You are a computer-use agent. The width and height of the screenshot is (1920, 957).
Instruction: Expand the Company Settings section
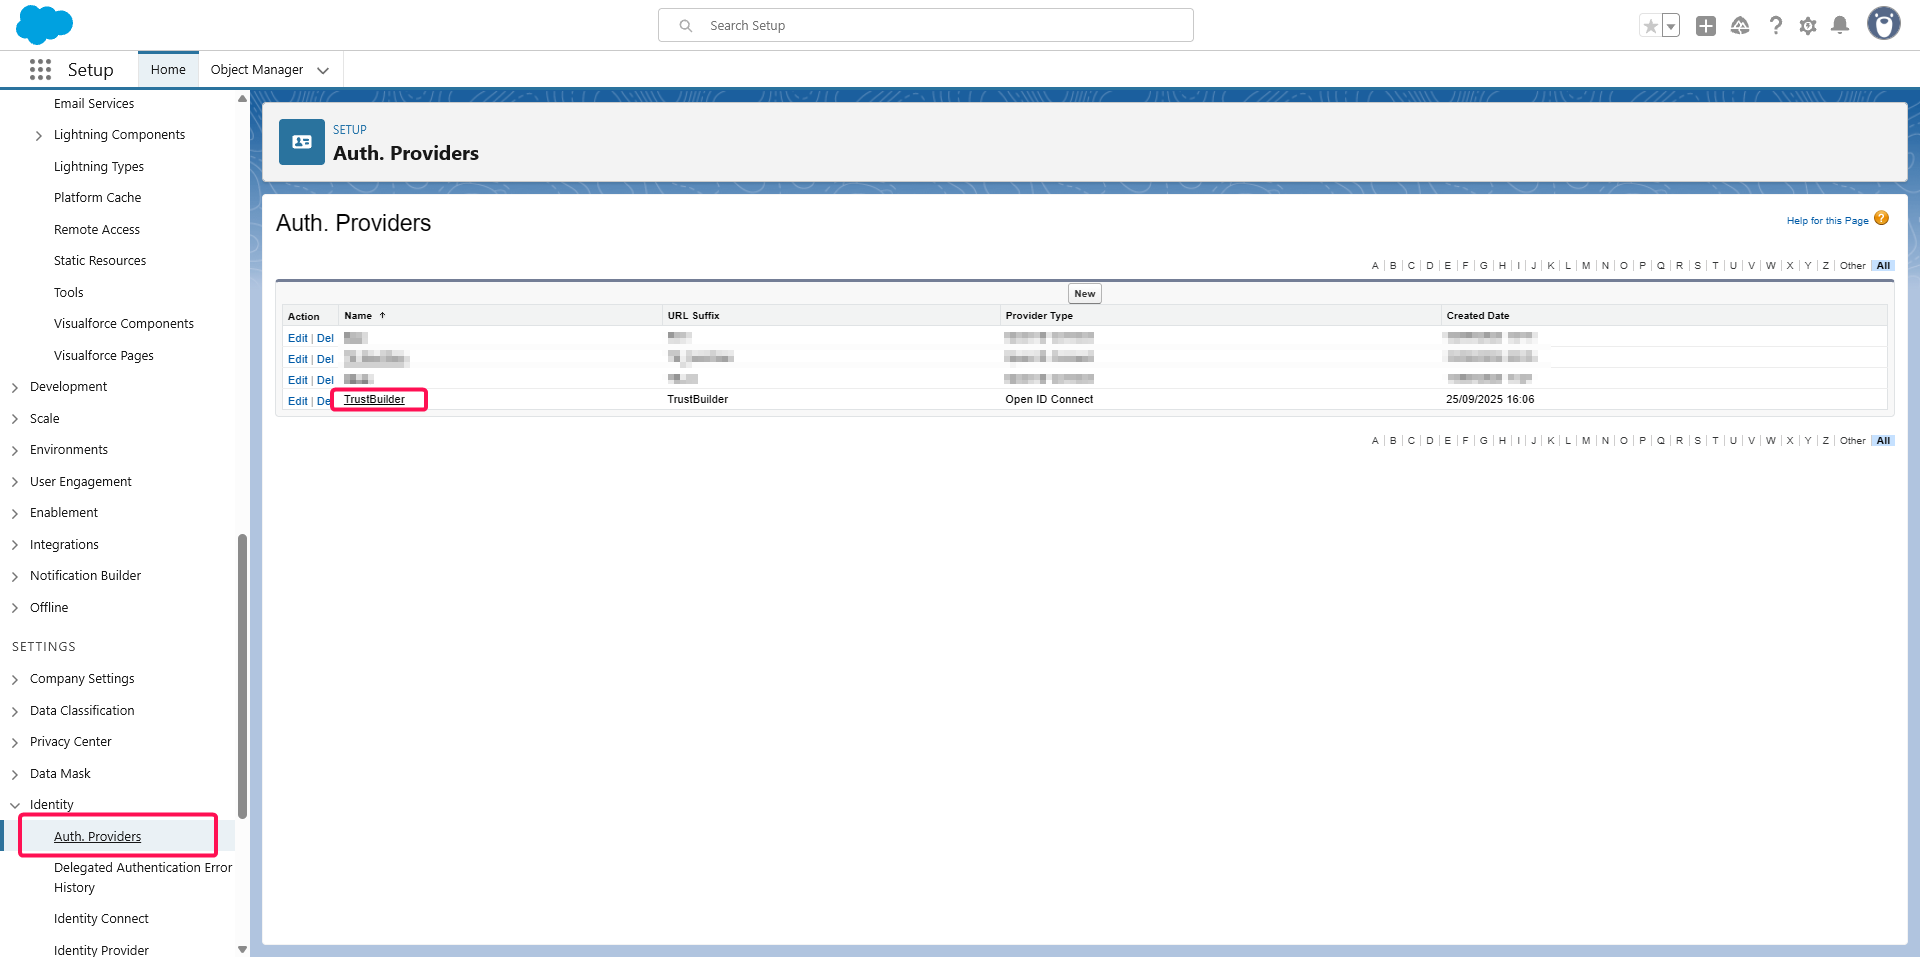[15, 680]
